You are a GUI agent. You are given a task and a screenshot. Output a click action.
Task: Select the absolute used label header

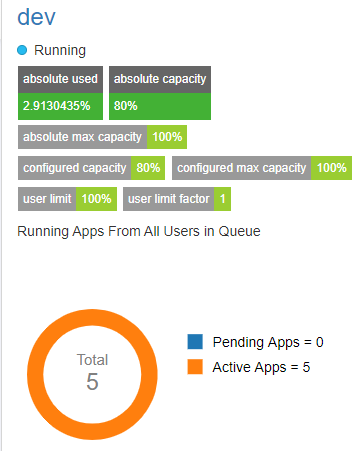coord(60,79)
